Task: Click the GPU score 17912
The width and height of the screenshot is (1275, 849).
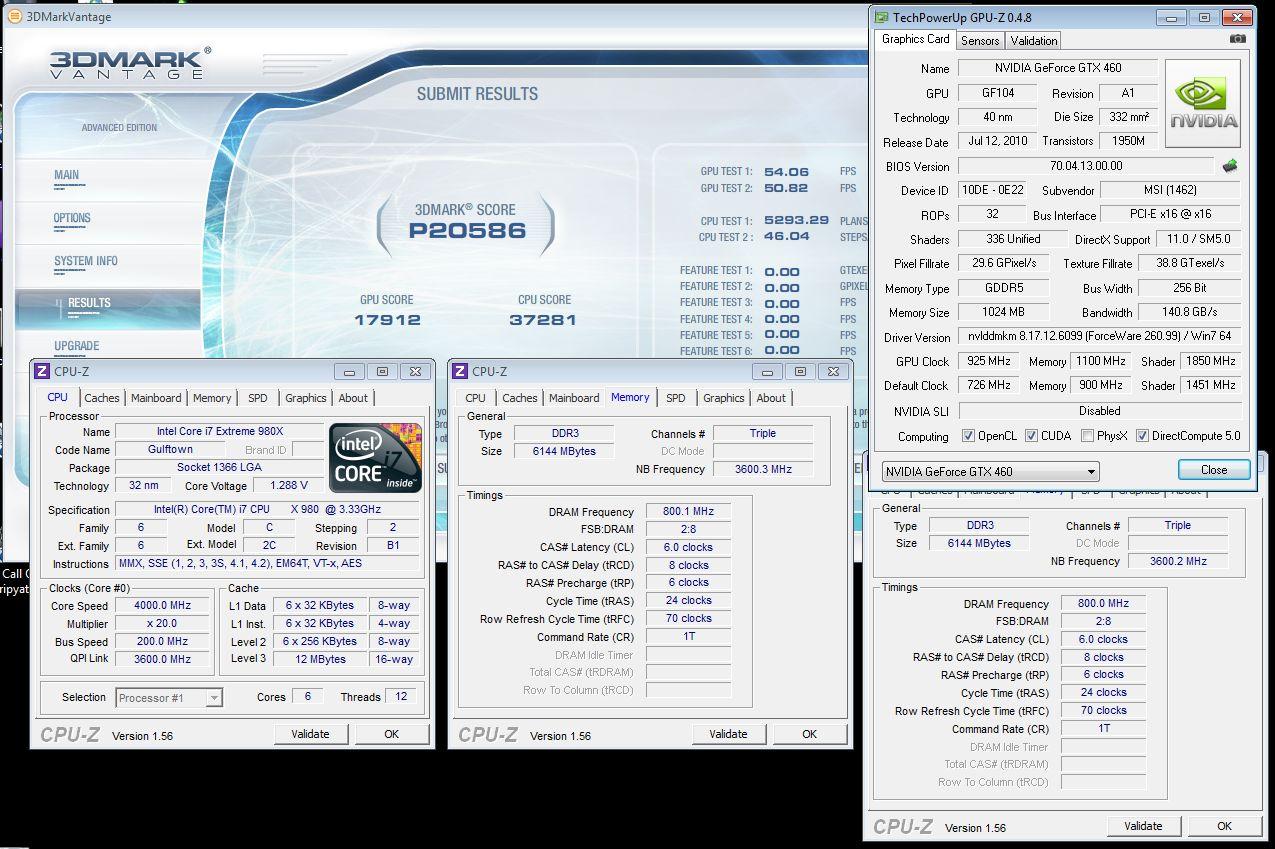Action: (387, 320)
